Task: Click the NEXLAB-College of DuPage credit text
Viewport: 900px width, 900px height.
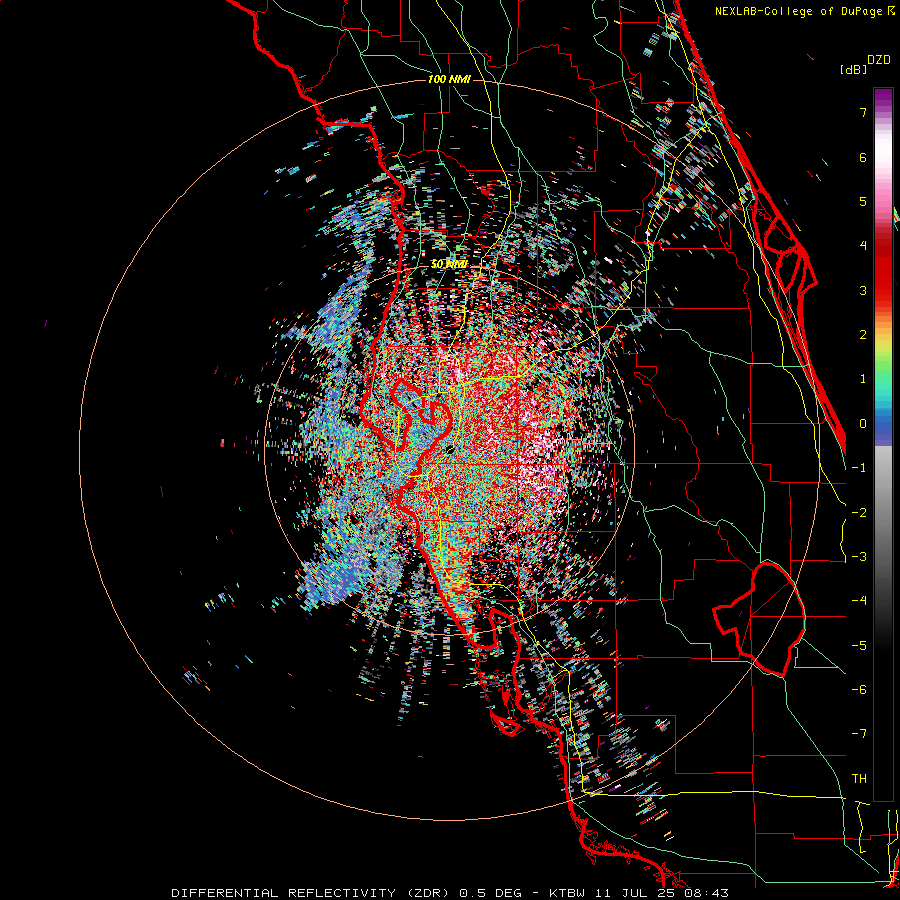Action: pyautogui.click(x=800, y=11)
